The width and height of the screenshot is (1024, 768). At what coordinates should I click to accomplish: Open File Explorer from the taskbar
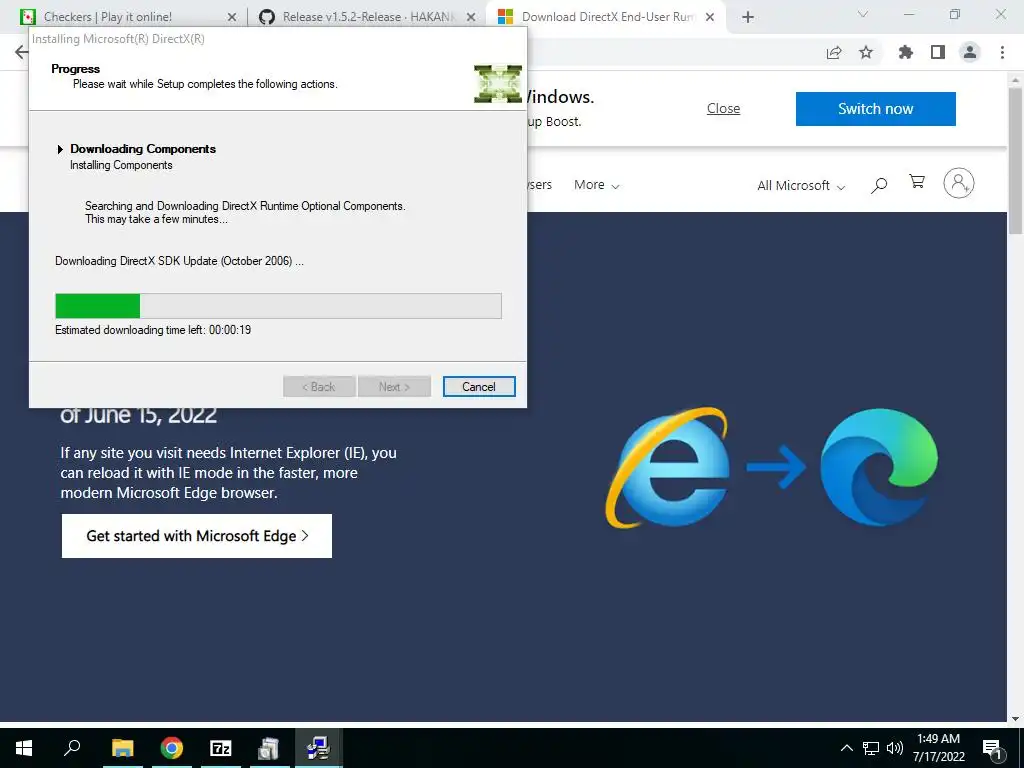click(122, 748)
